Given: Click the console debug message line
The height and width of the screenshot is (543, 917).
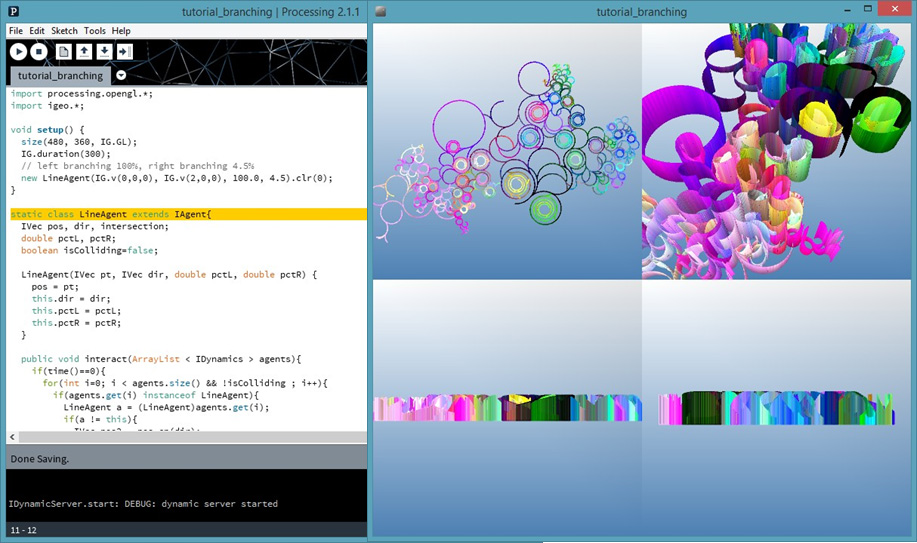Looking at the screenshot, I should 143,503.
